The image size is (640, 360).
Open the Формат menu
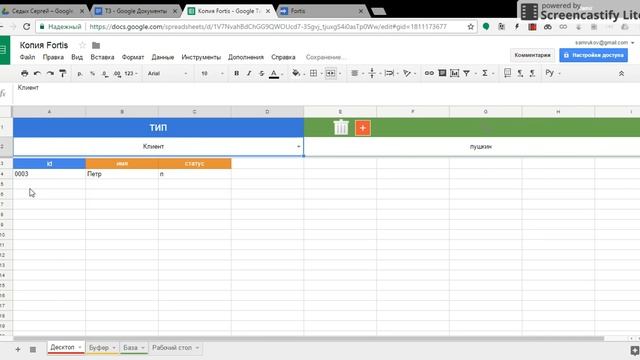133,57
